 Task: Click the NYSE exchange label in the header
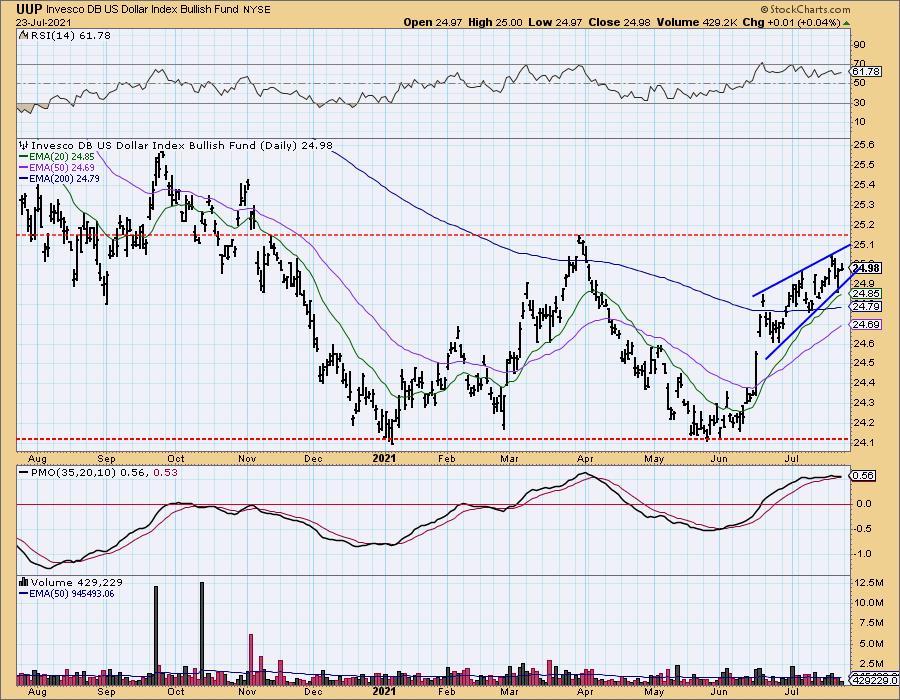pos(257,10)
